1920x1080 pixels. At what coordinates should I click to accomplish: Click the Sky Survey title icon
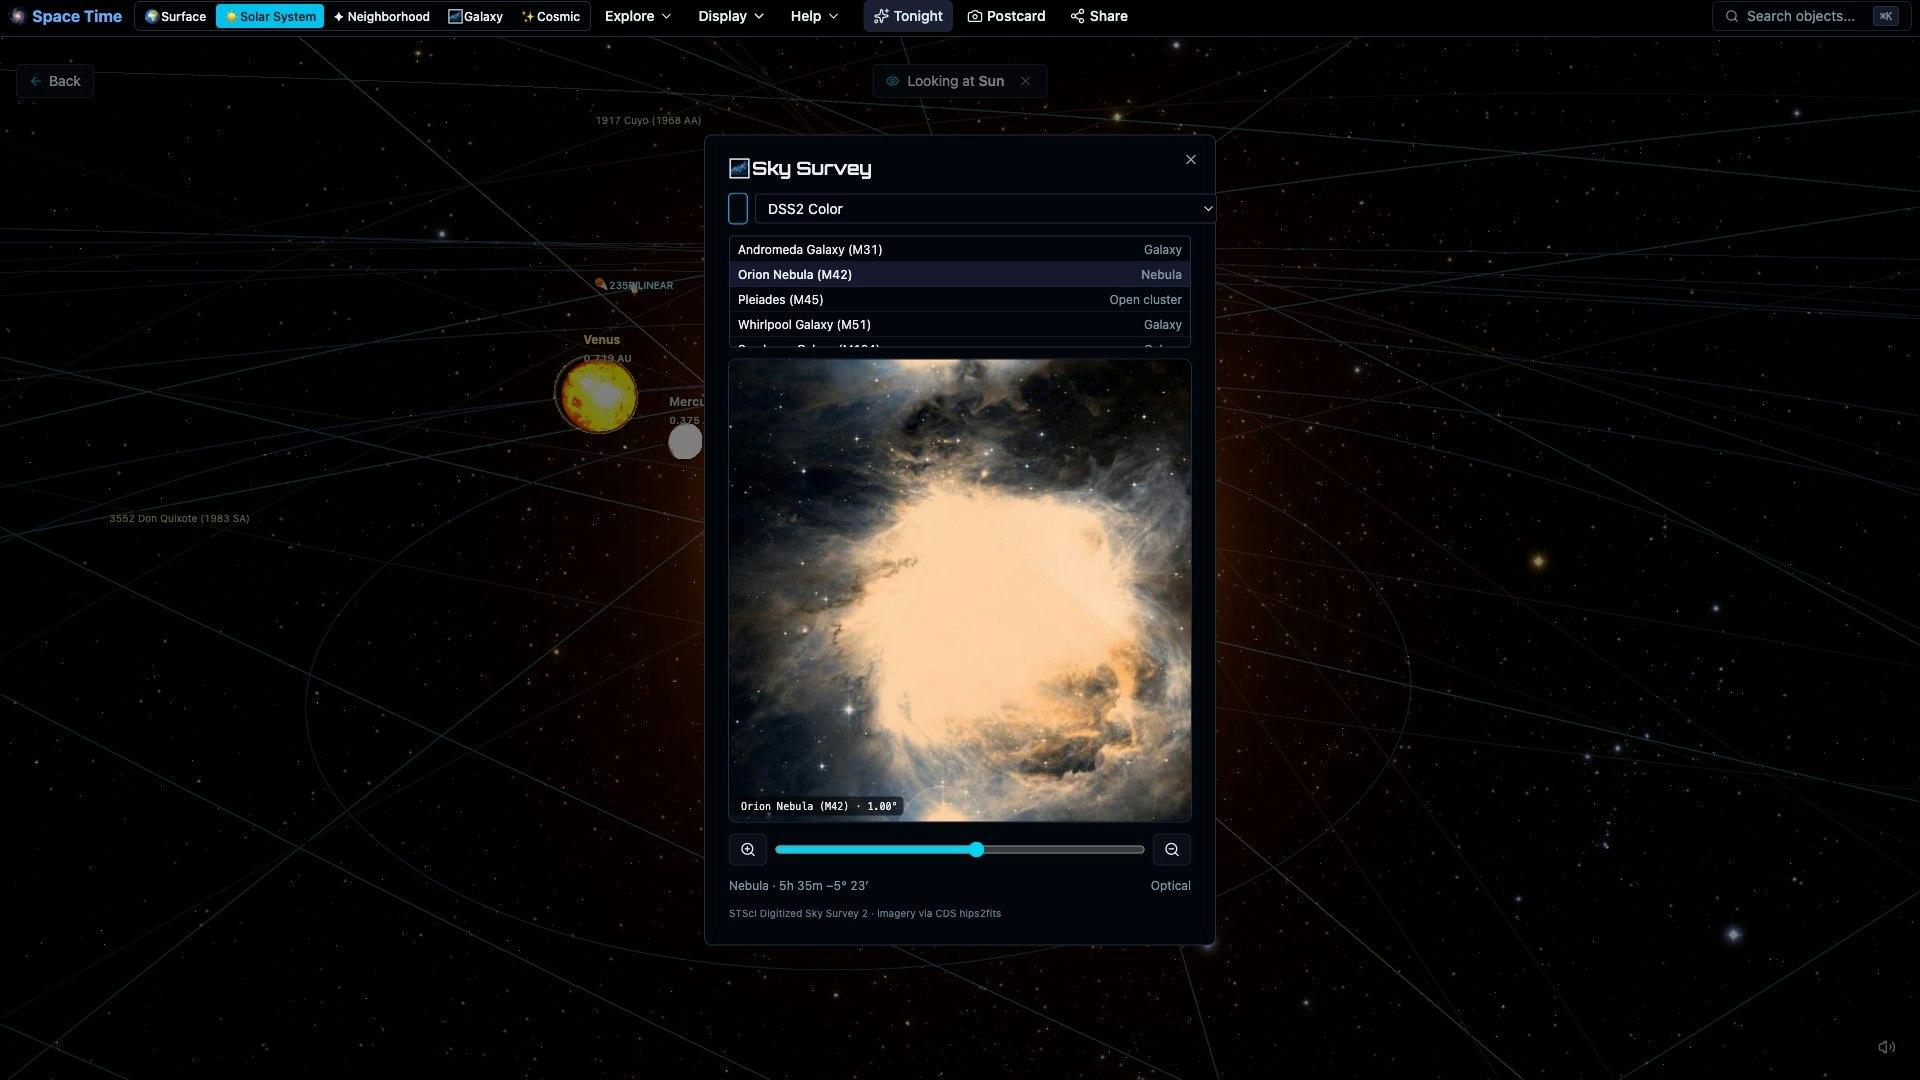739,168
